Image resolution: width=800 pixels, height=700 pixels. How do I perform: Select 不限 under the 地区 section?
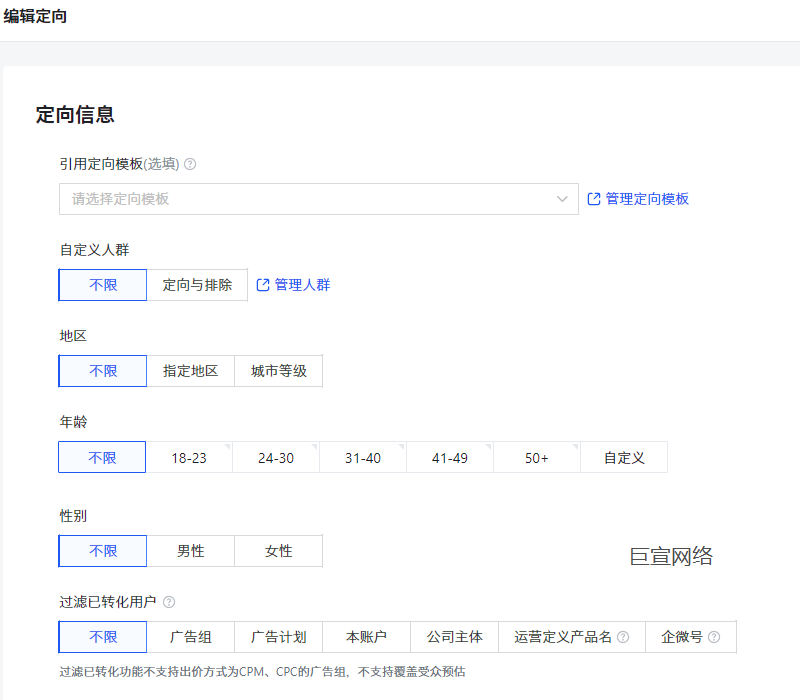[x=102, y=370]
